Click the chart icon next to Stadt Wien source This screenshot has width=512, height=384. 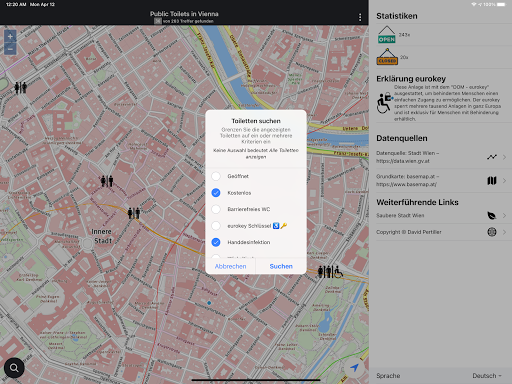(492, 157)
